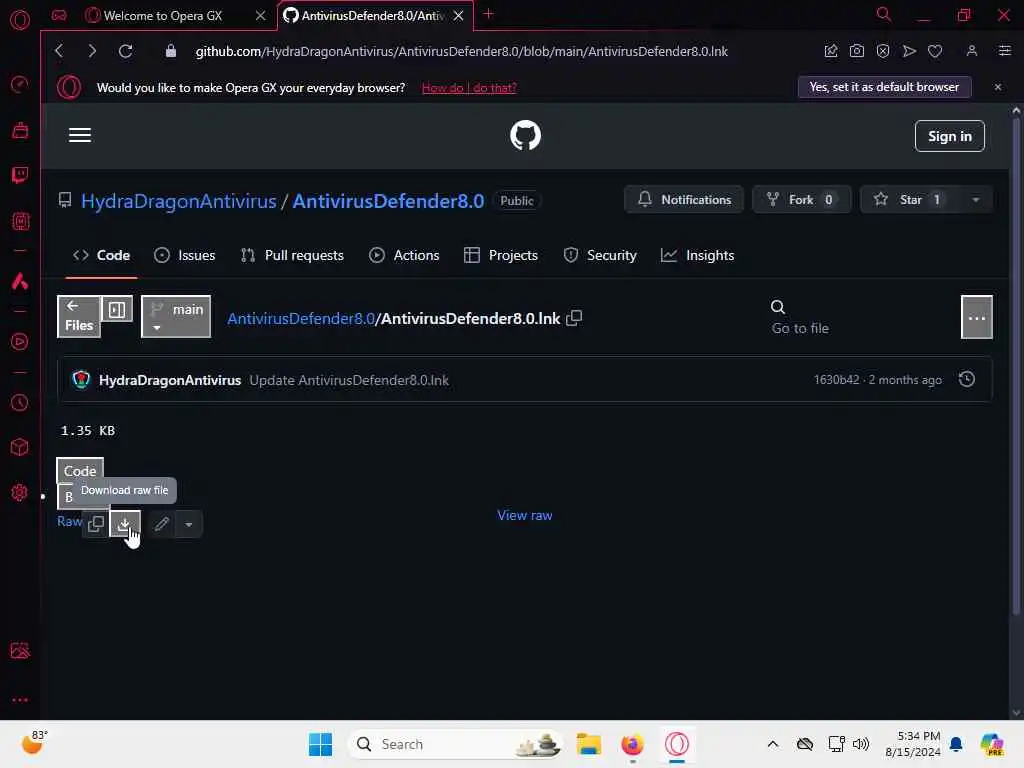Open File Explorer from the taskbar
Image resolution: width=1024 pixels, height=768 pixels.
tap(588, 744)
